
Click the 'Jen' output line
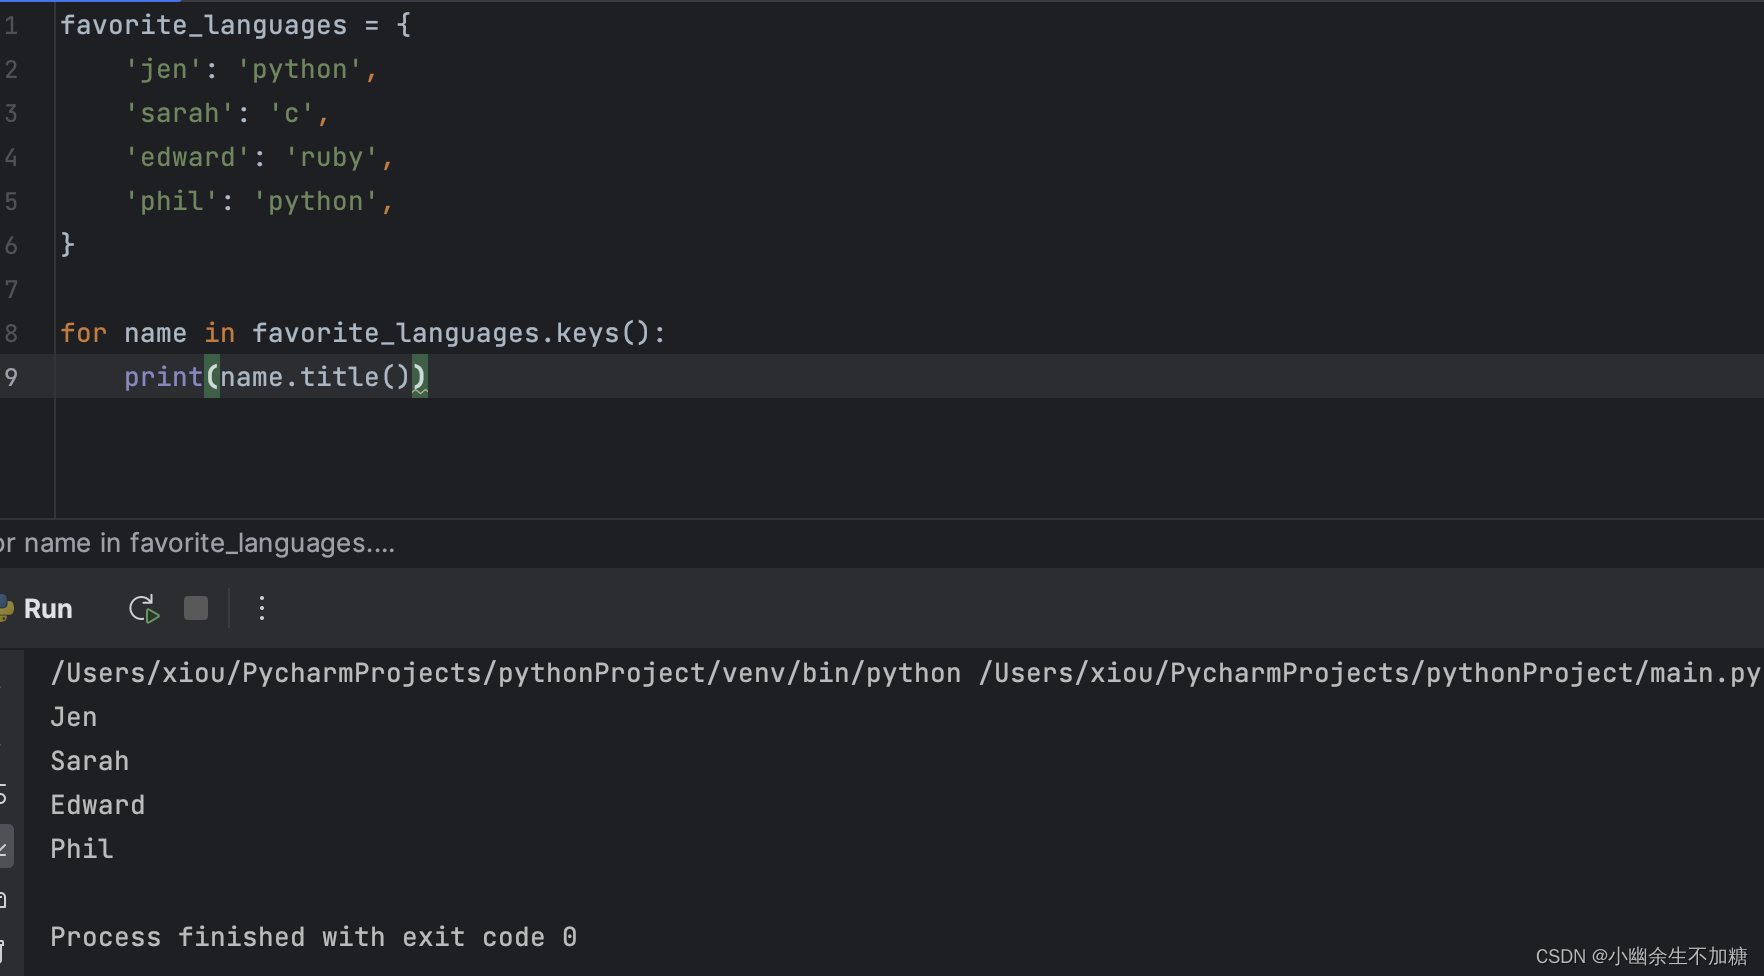tap(74, 717)
